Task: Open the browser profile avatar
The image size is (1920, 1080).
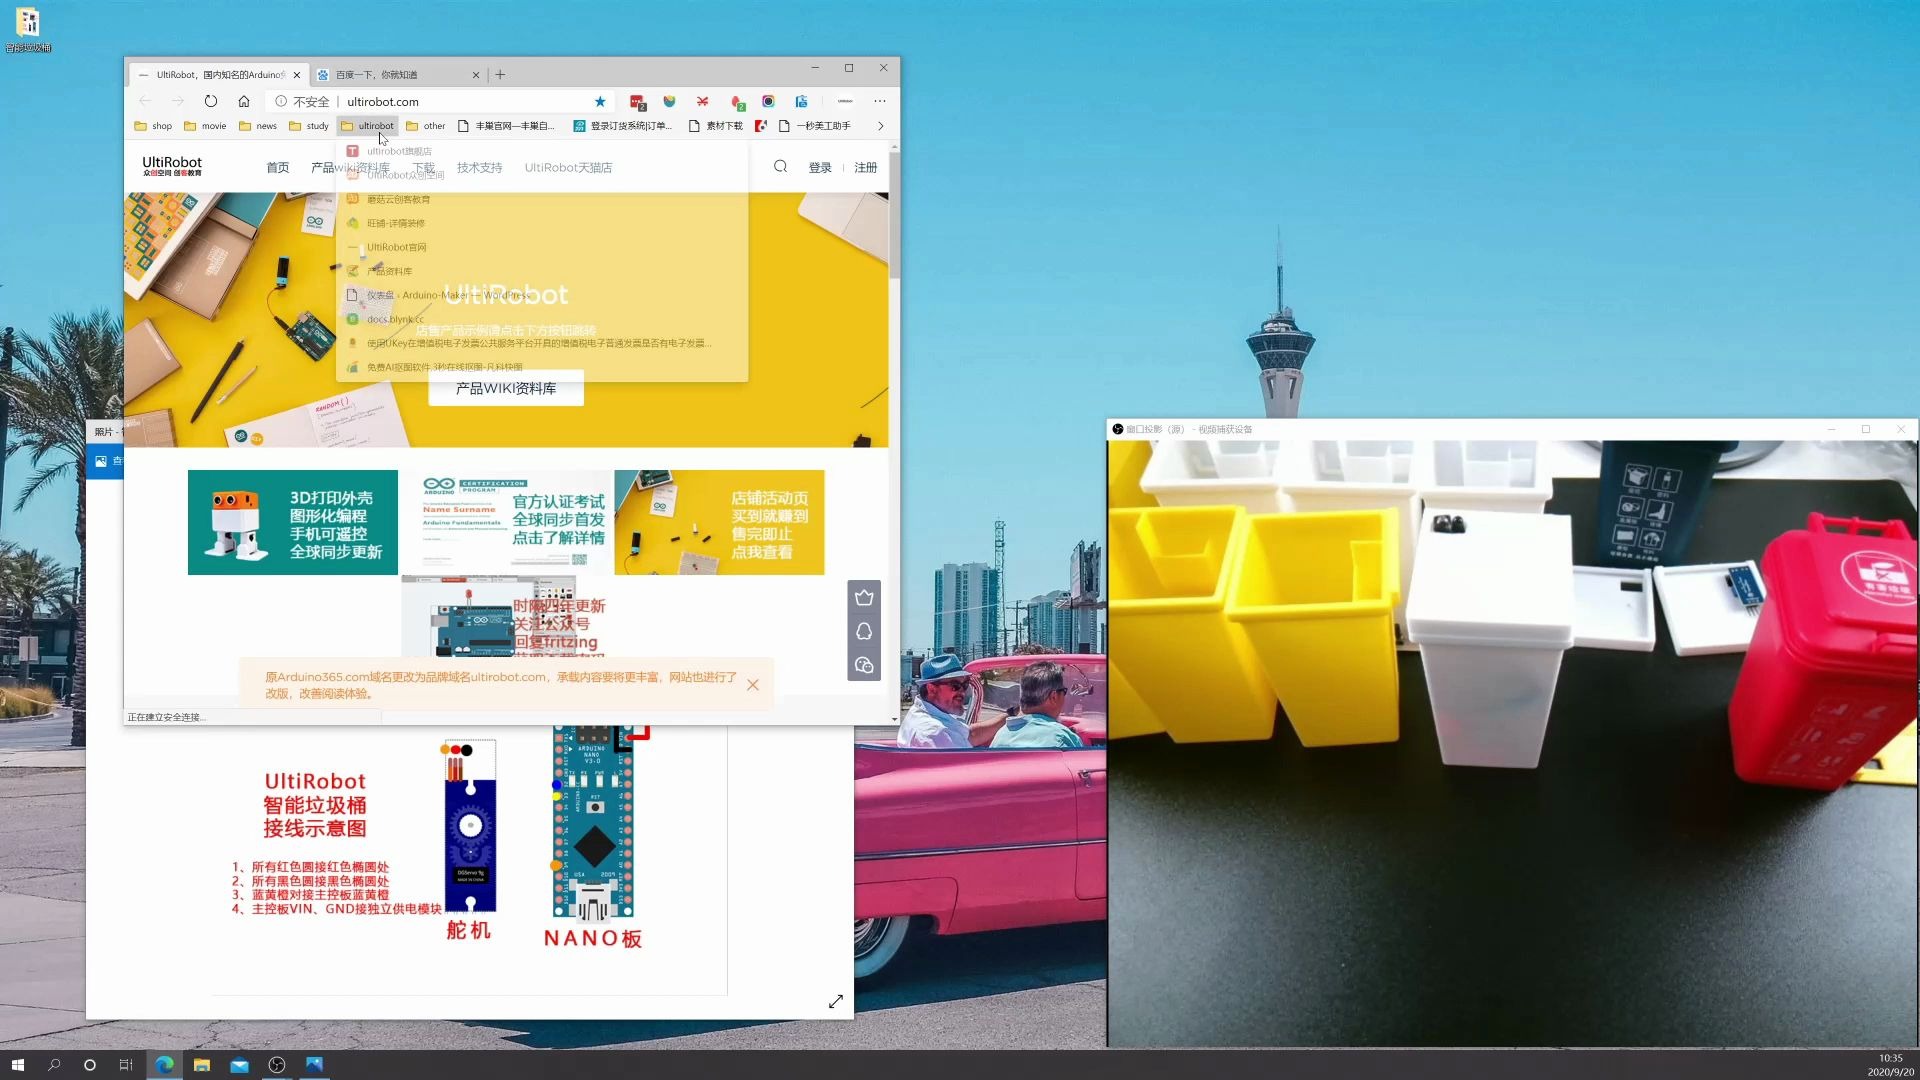Action: (x=845, y=101)
